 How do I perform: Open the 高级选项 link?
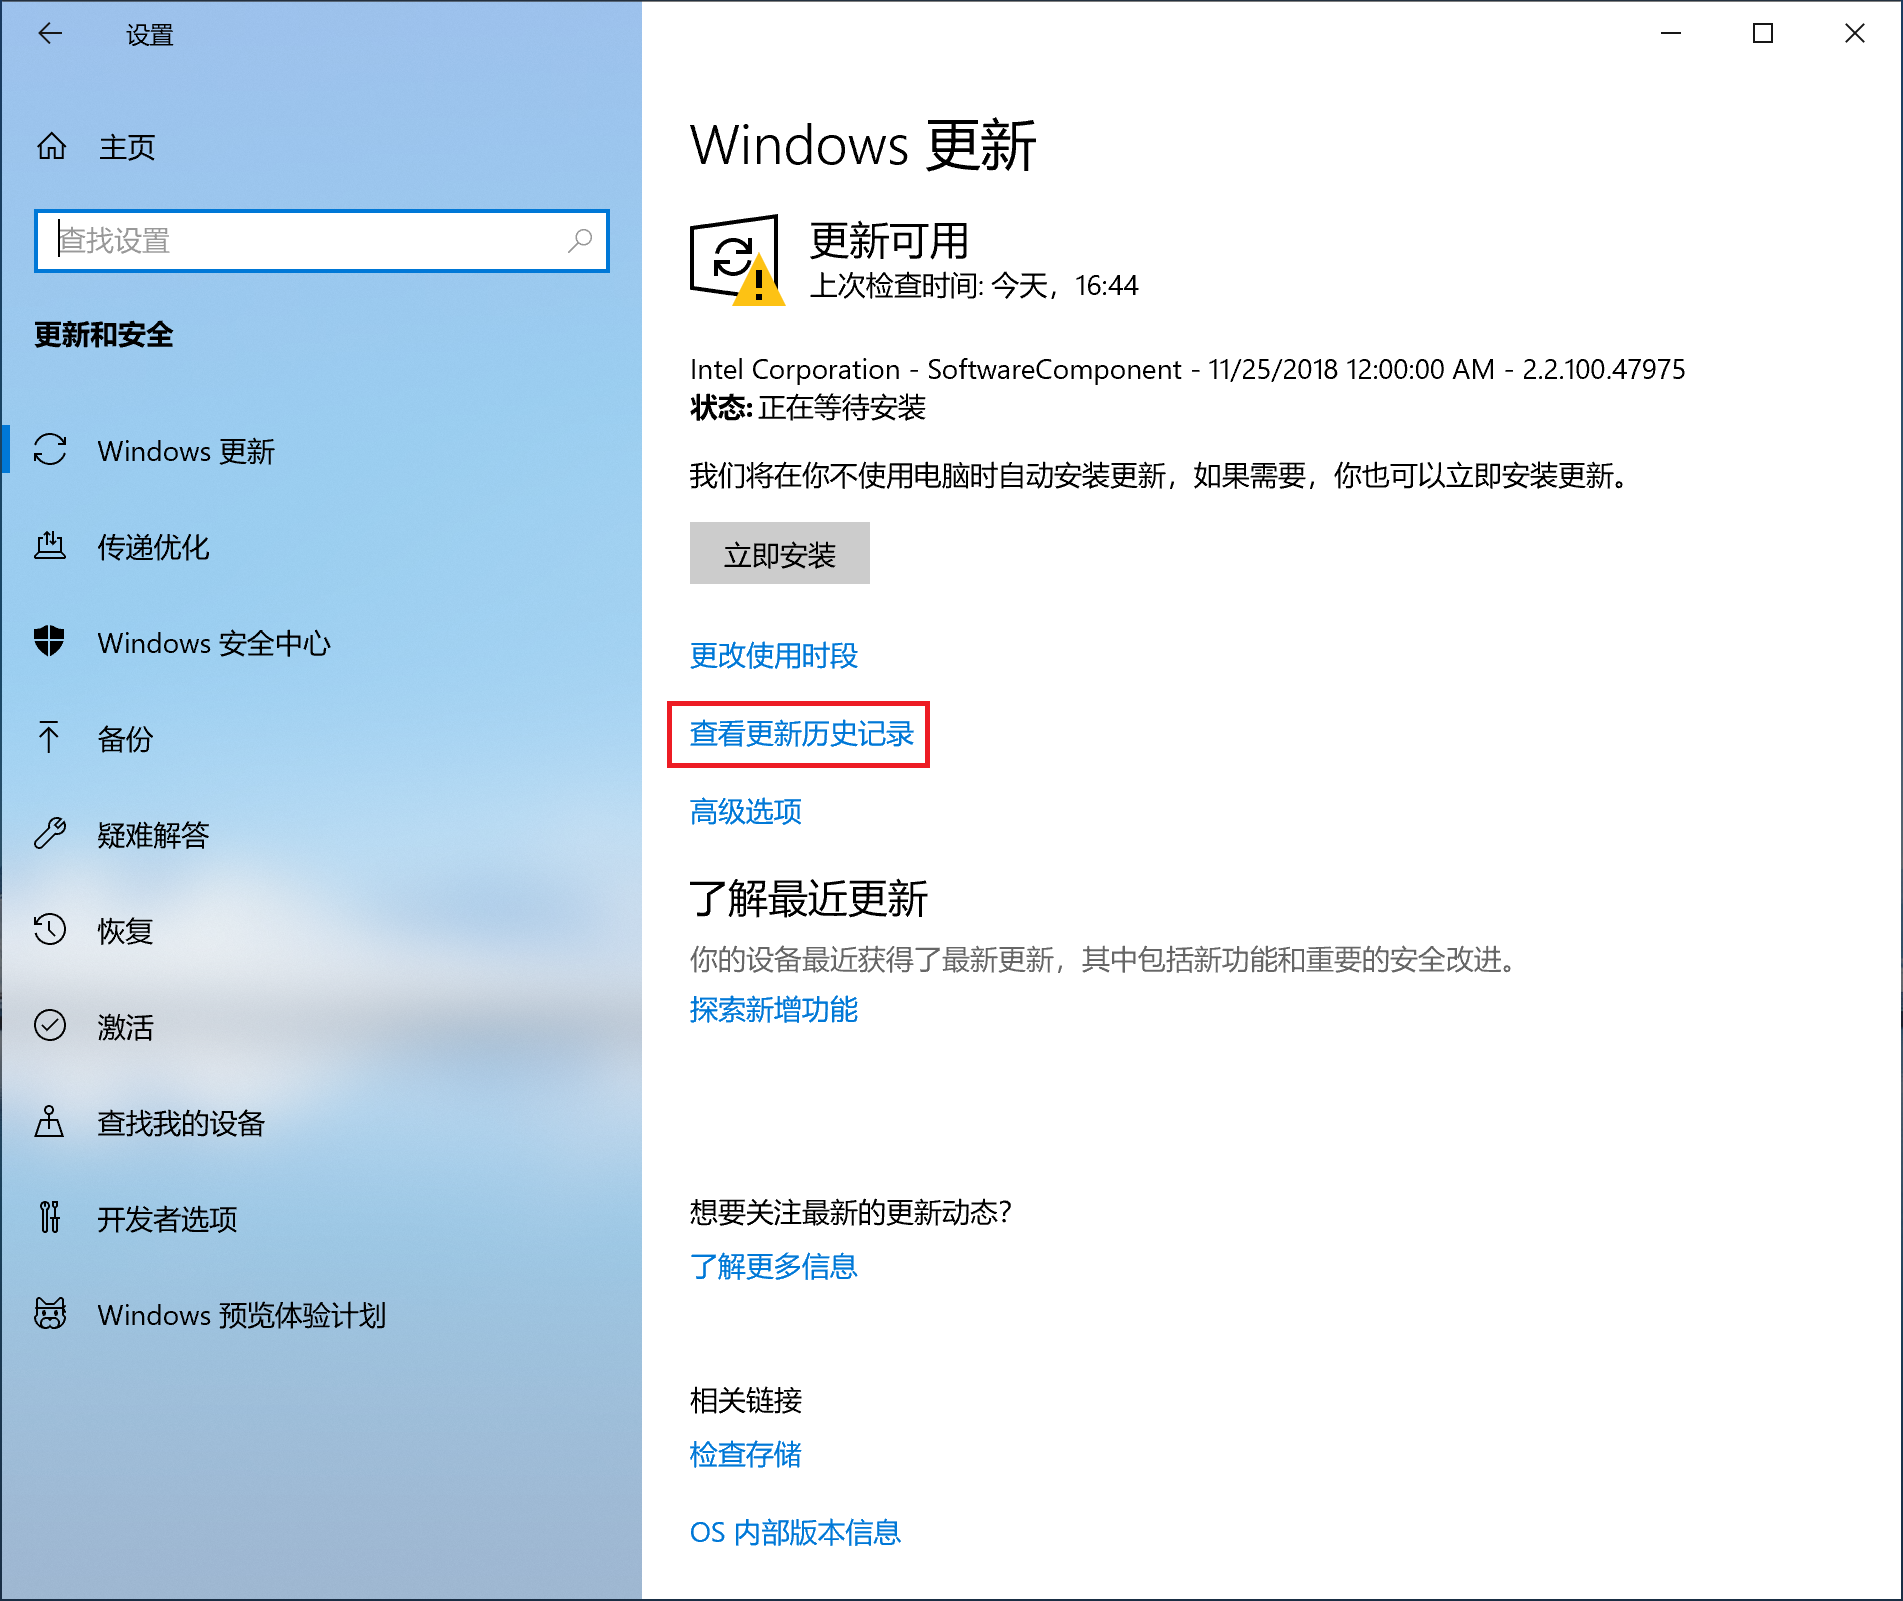click(745, 811)
